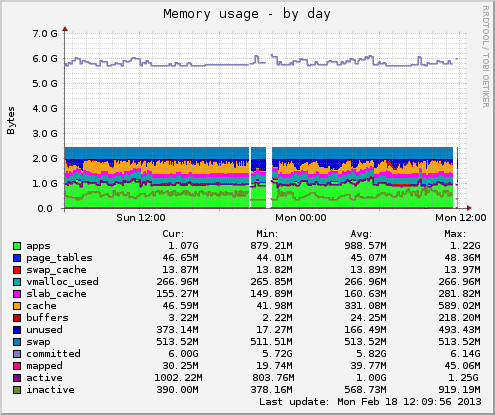Click the 'swap_cache' legend label

56,270
